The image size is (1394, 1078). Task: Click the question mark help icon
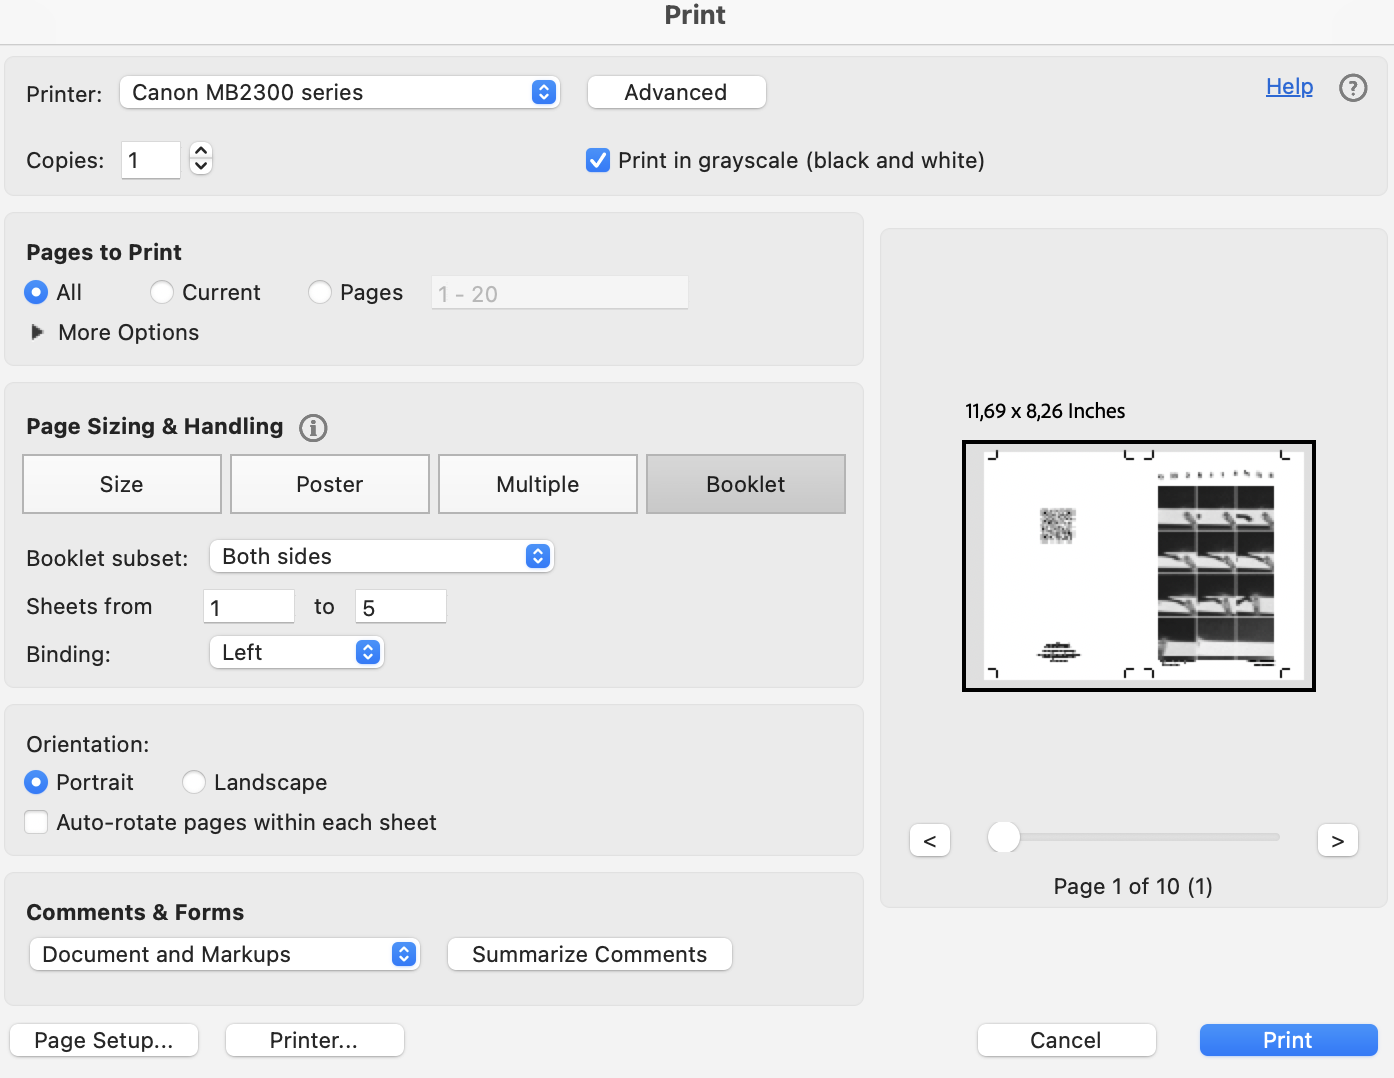pos(1353,88)
